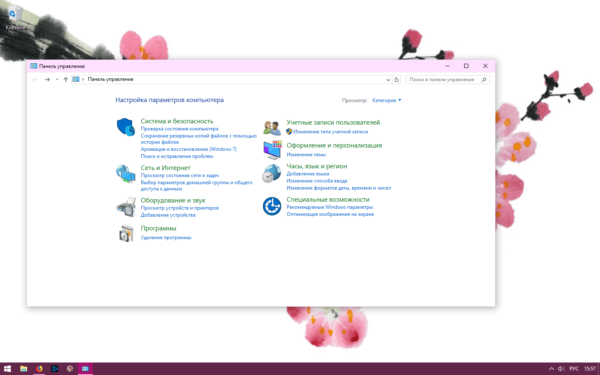Click the Control Panel address bar icon
Image resolution: width=600 pixels, height=375 pixels.
coord(75,79)
